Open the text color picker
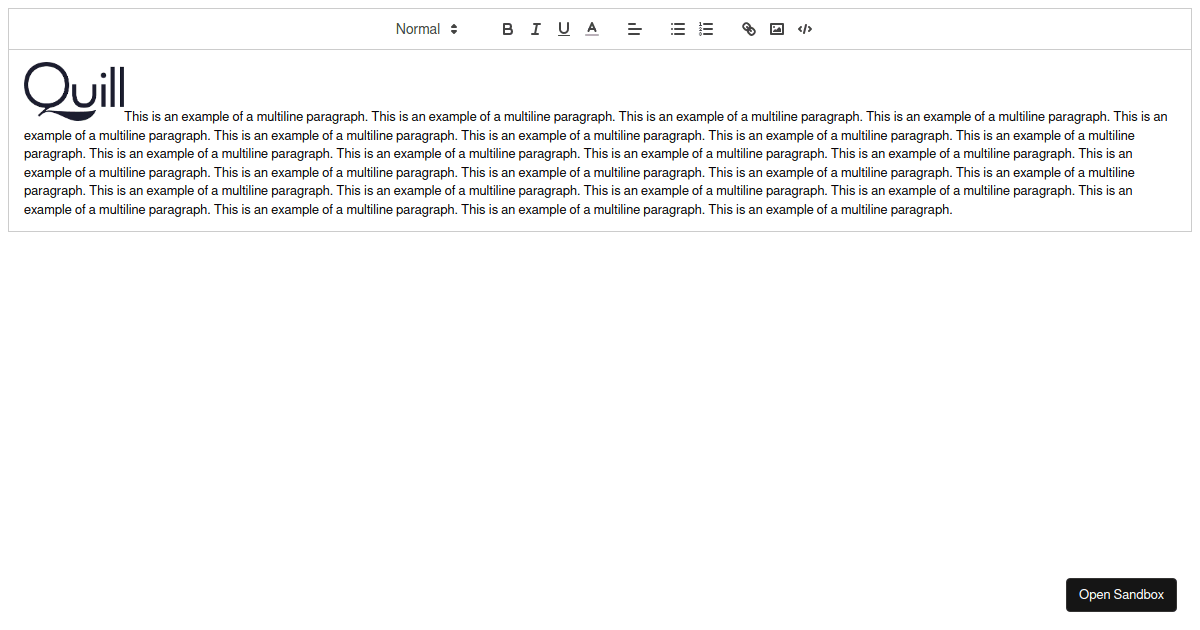Viewport: 1200px width, 630px height. click(x=591, y=29)
